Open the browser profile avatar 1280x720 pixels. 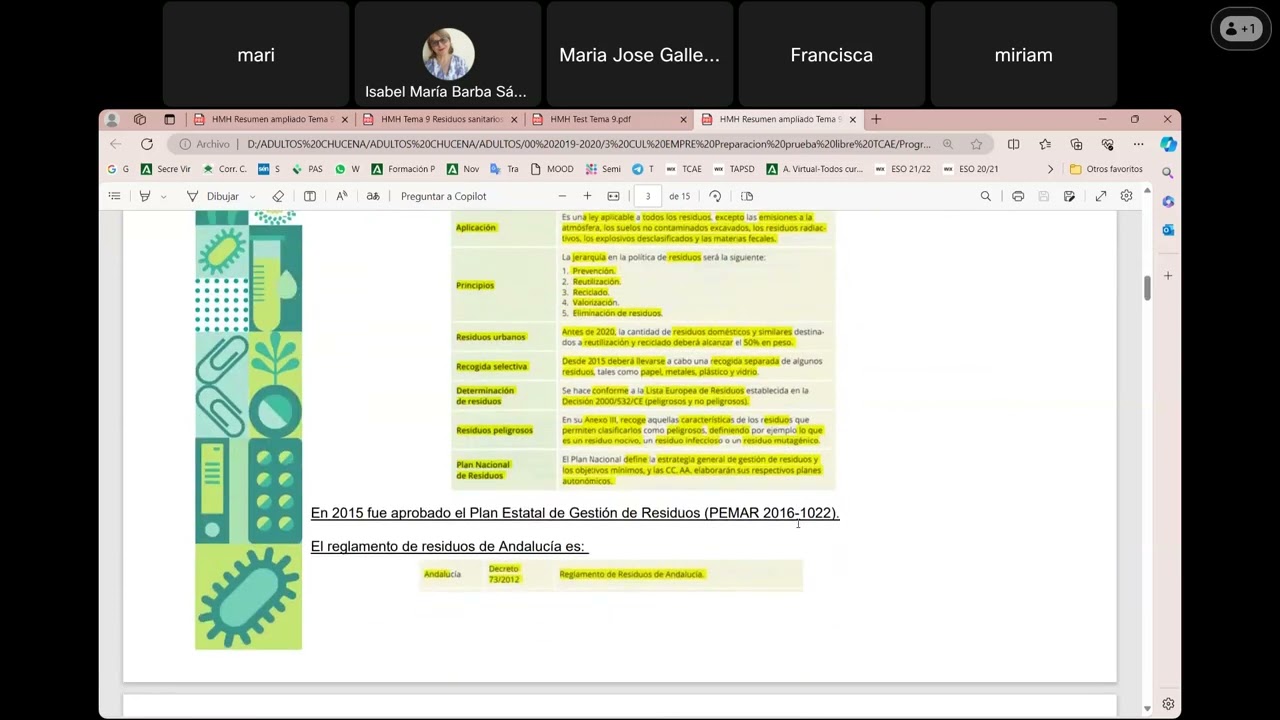point(112,119)
